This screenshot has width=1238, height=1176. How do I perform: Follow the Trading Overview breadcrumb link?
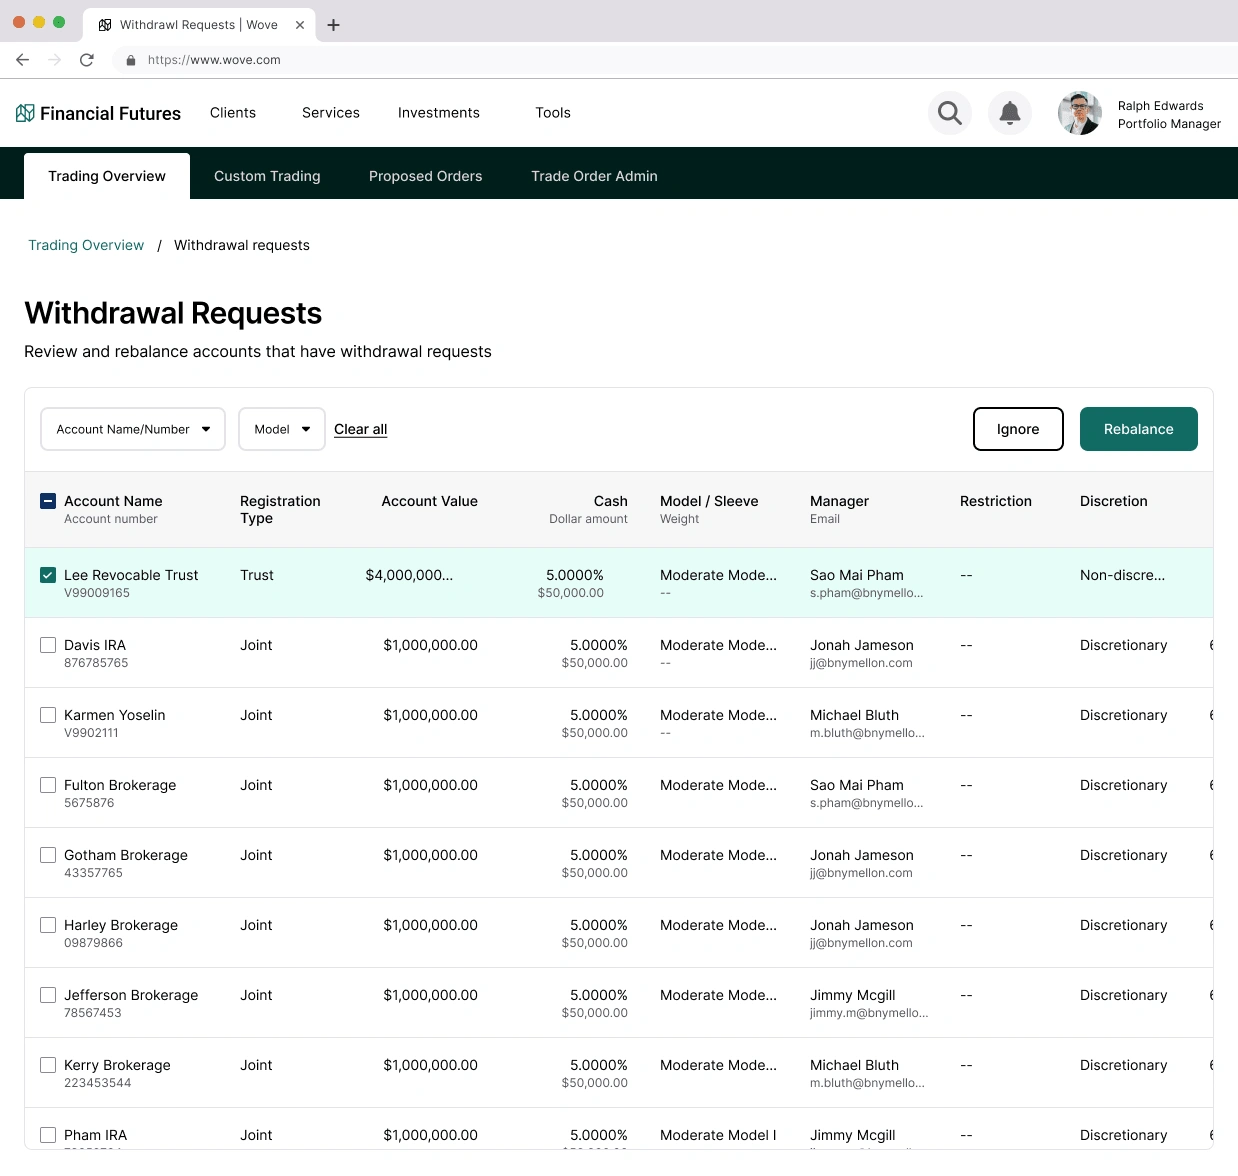(x=86, y=245)
